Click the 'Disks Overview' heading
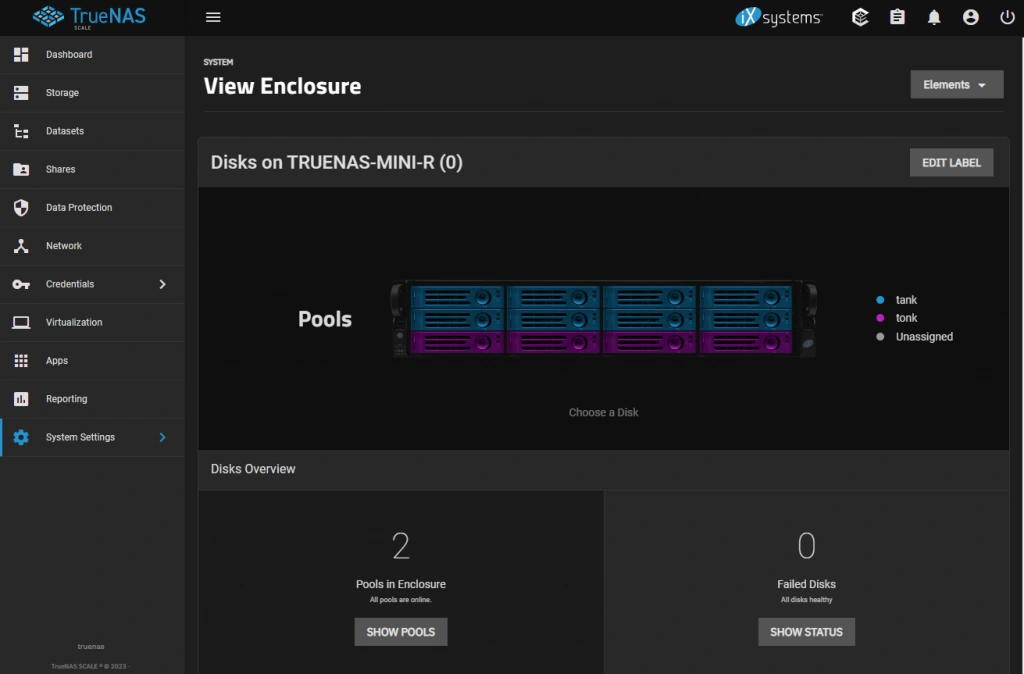 [x=253, y=469]
